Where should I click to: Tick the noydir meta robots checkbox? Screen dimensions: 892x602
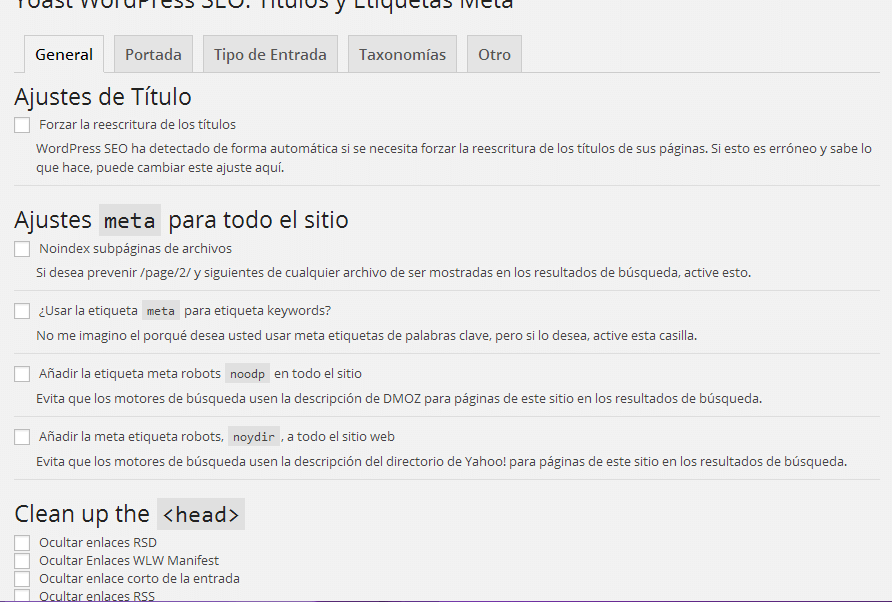(22, 438)
